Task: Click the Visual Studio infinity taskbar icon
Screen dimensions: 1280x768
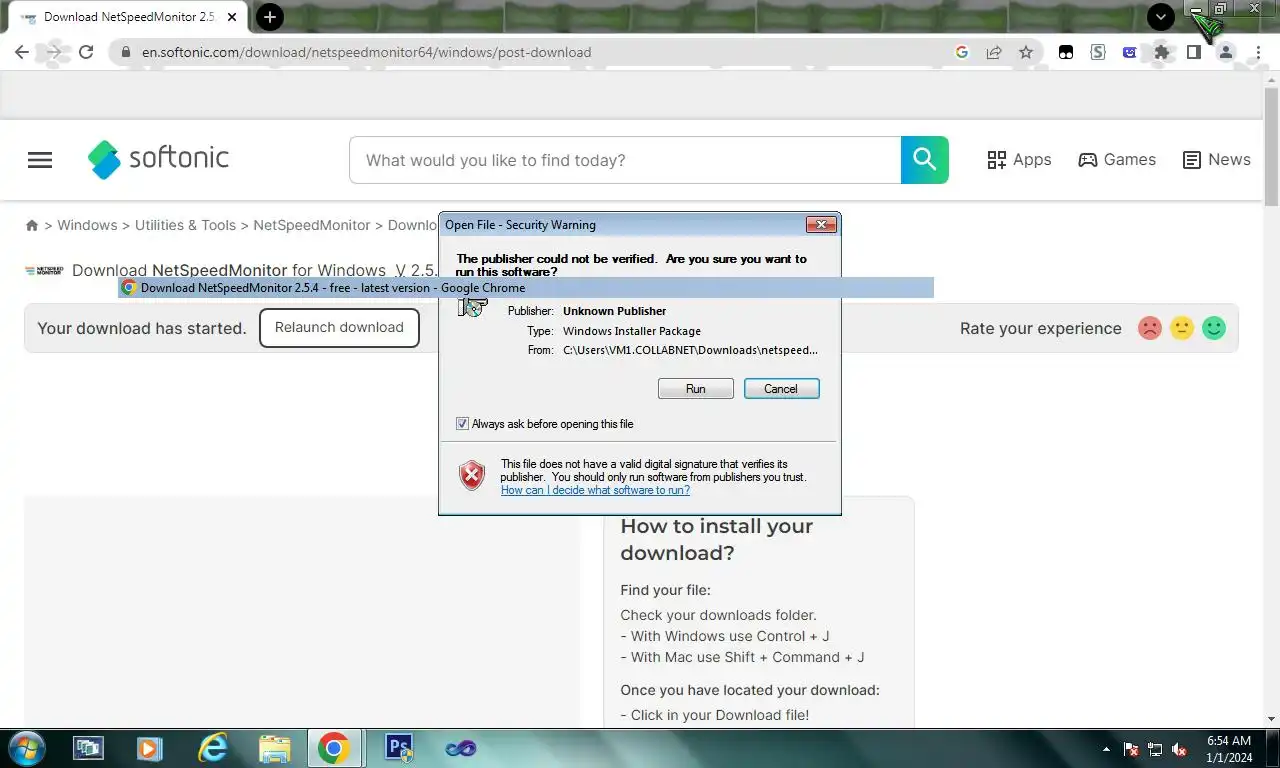Action: (x=461, y=748)
